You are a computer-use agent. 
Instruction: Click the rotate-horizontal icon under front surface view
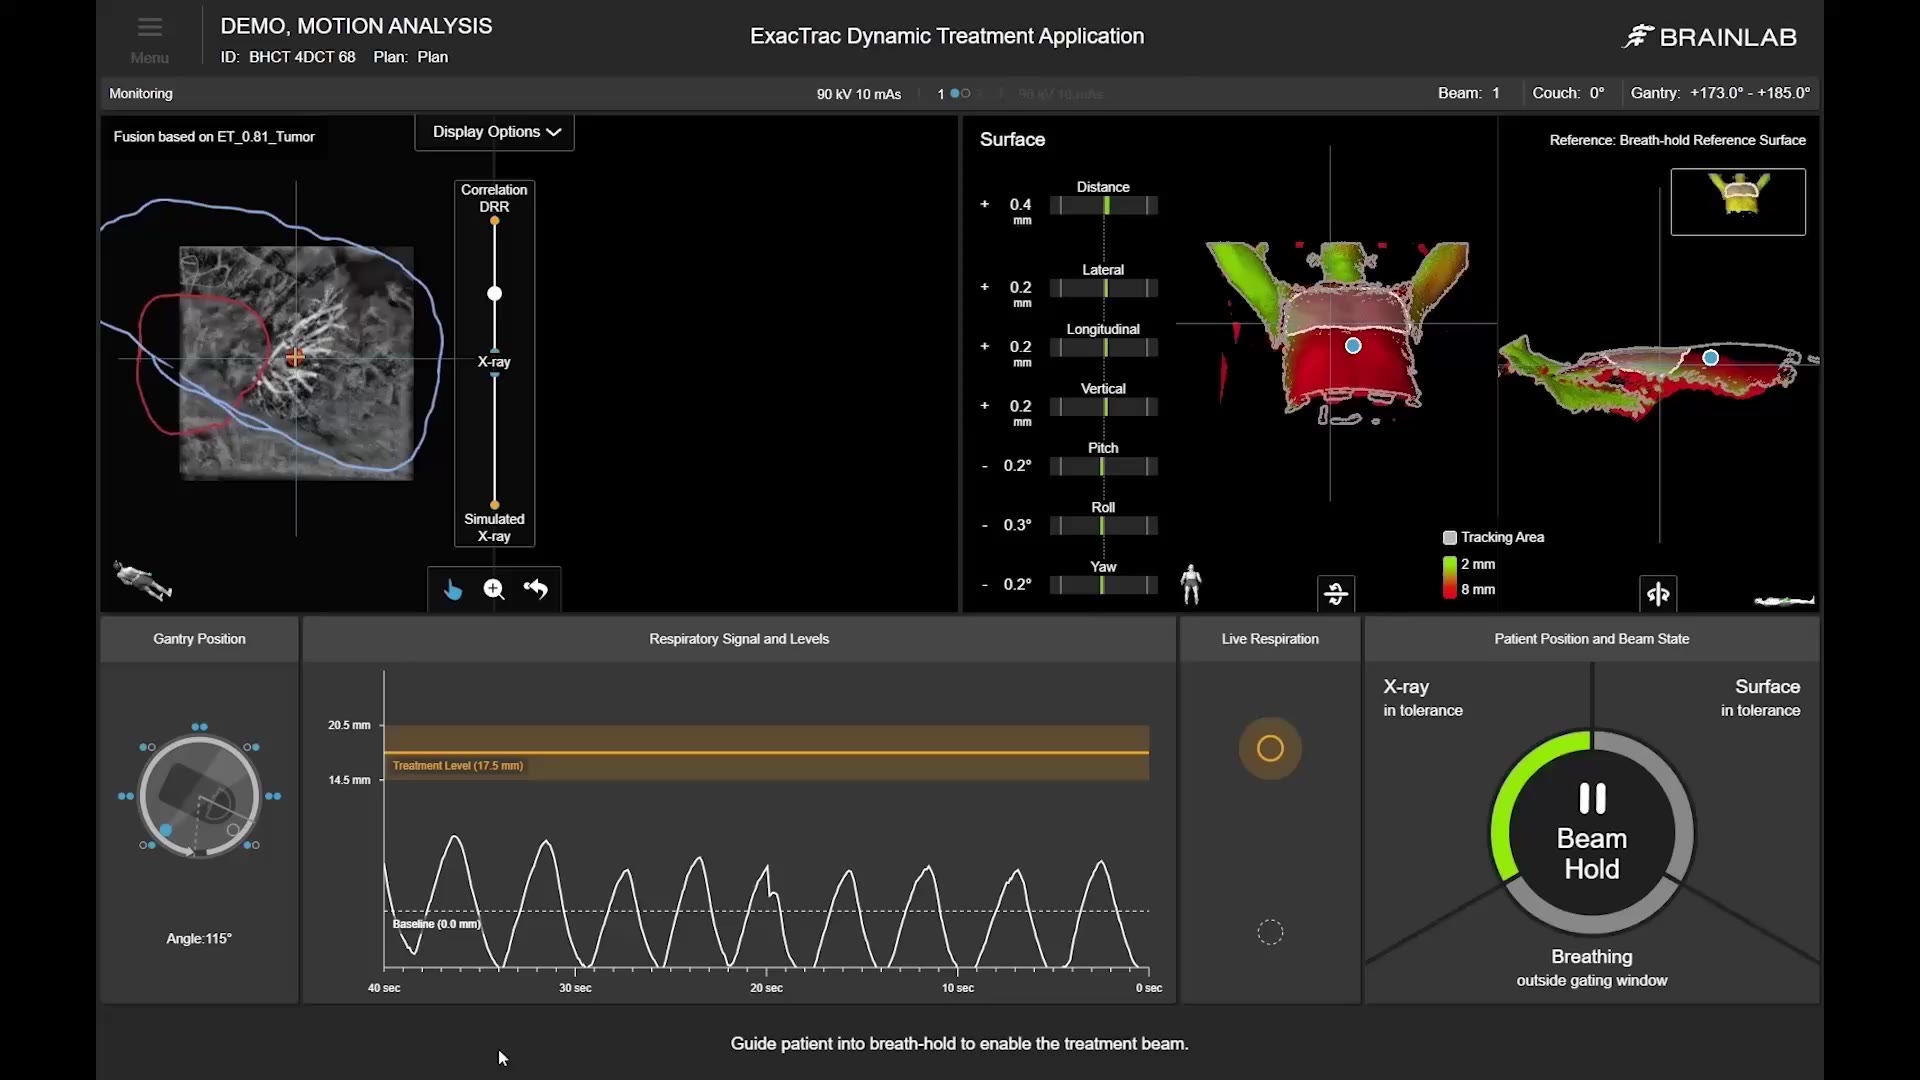pyautogui.click(x=1336, y=594)
